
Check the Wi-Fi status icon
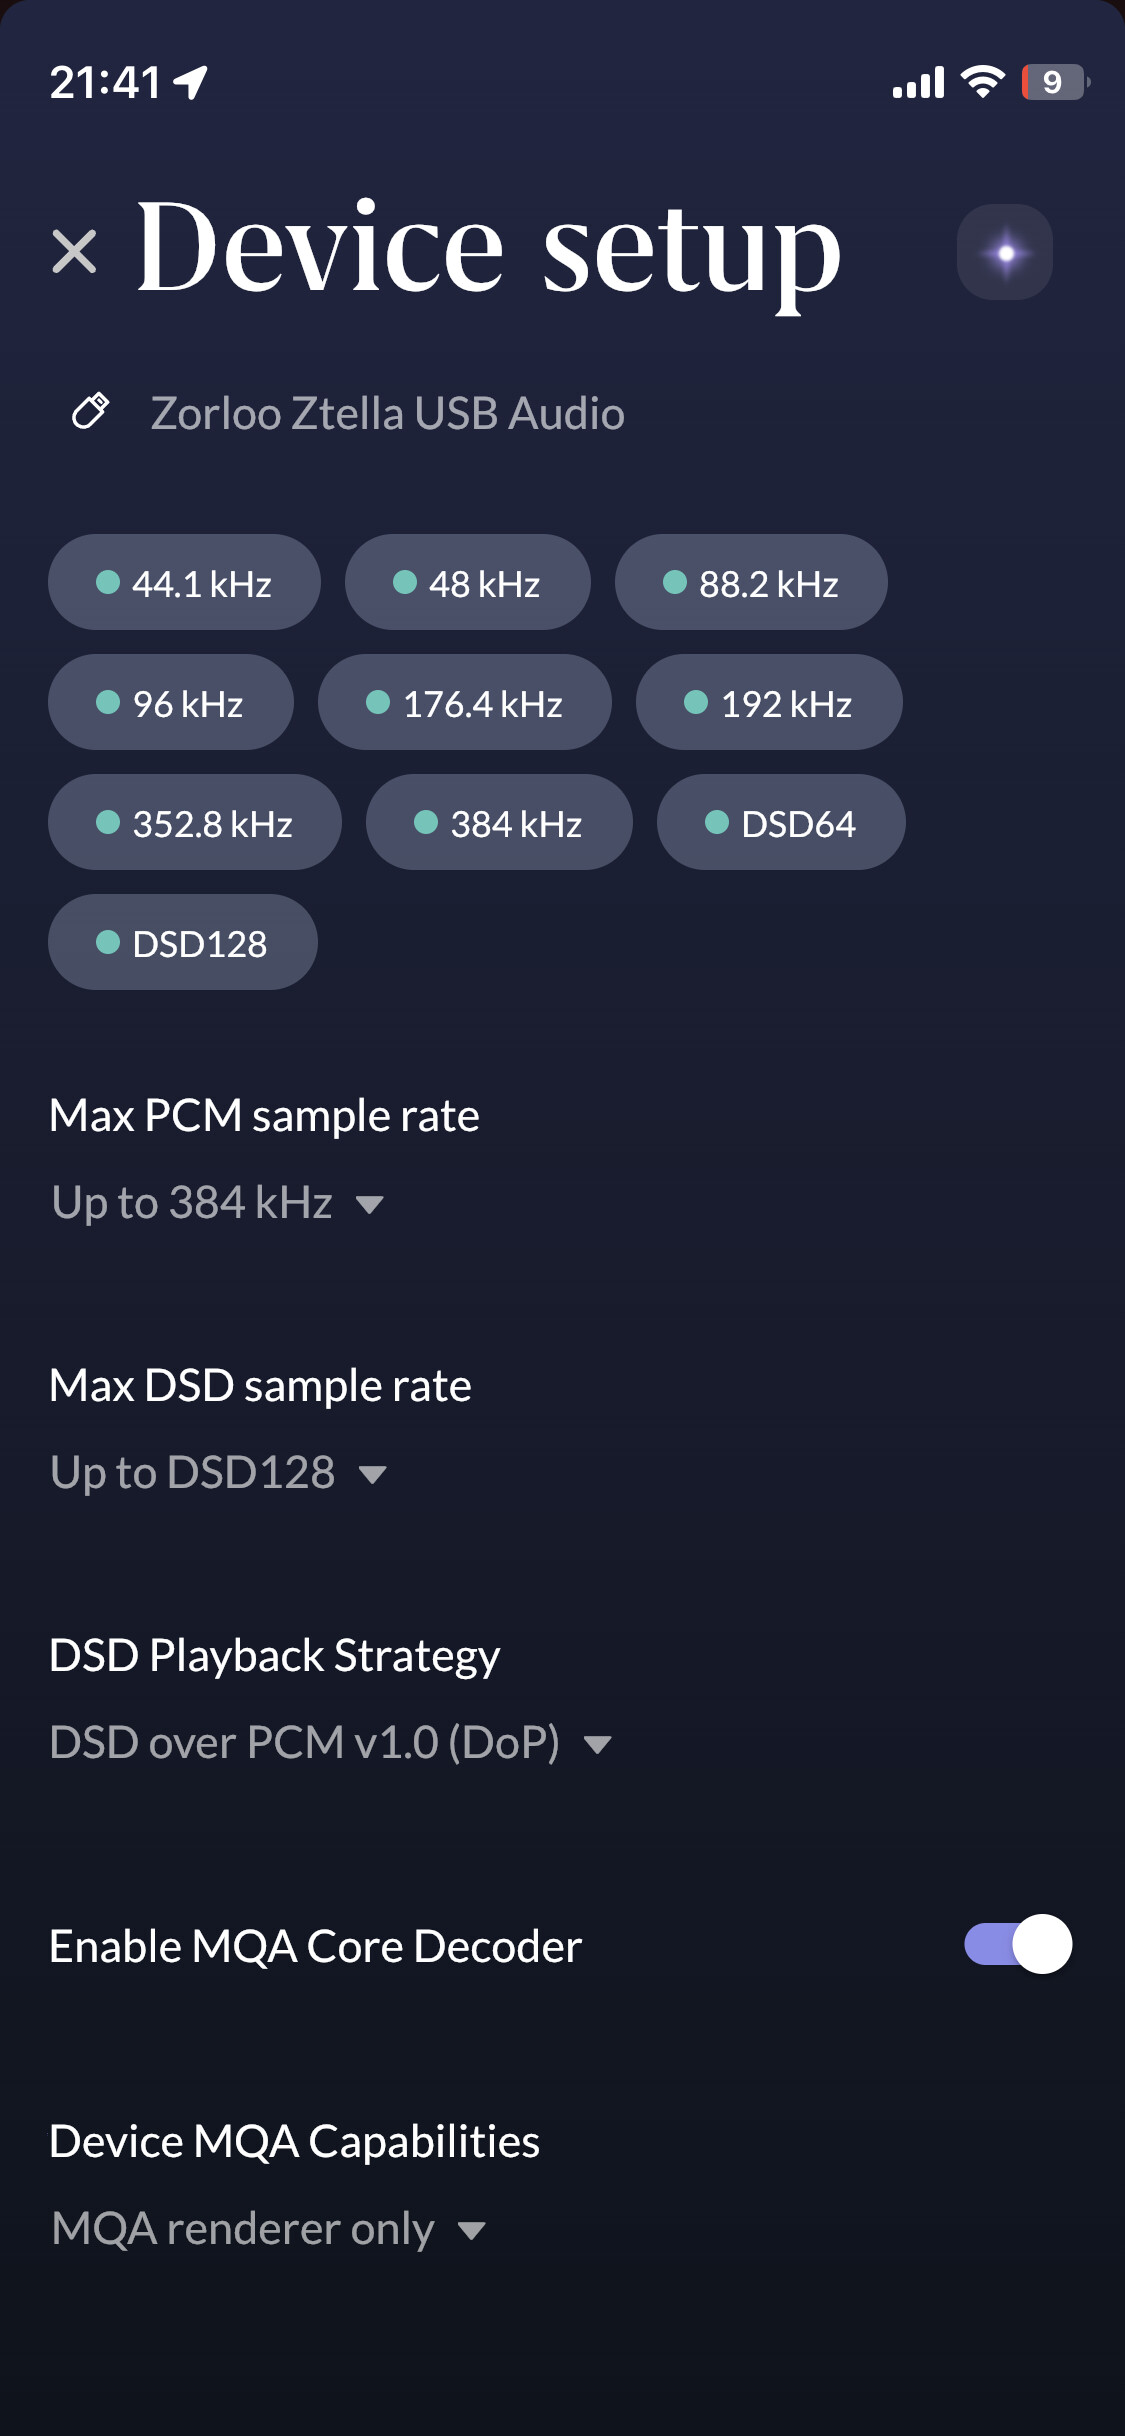pos(982,82)
